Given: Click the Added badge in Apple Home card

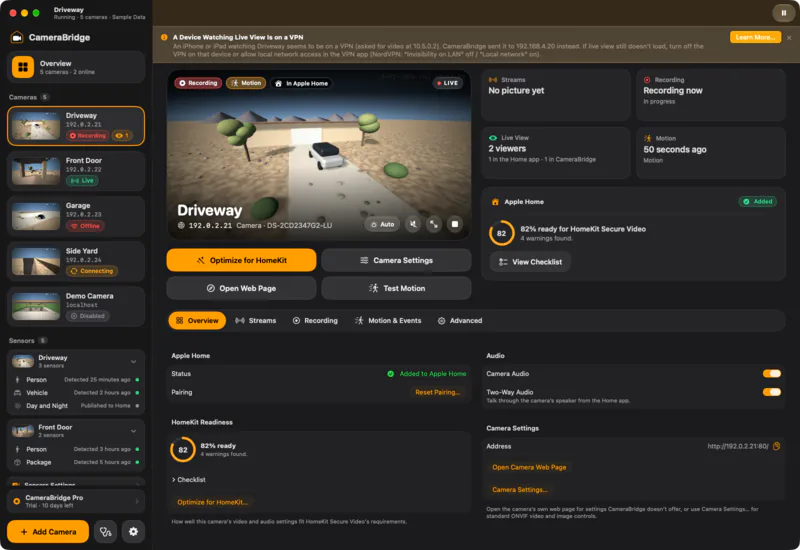Looking at the screenshot, I should (x=758, y=202).
